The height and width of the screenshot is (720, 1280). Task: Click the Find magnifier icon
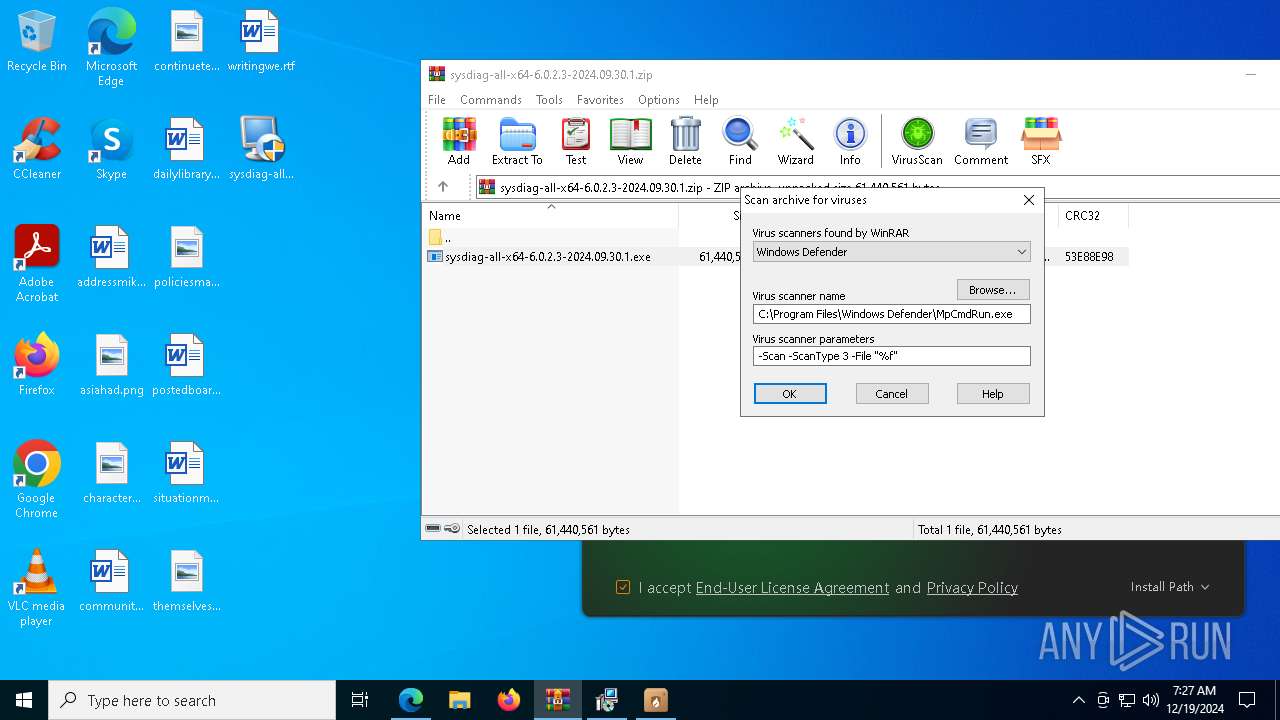coord(740,141)
